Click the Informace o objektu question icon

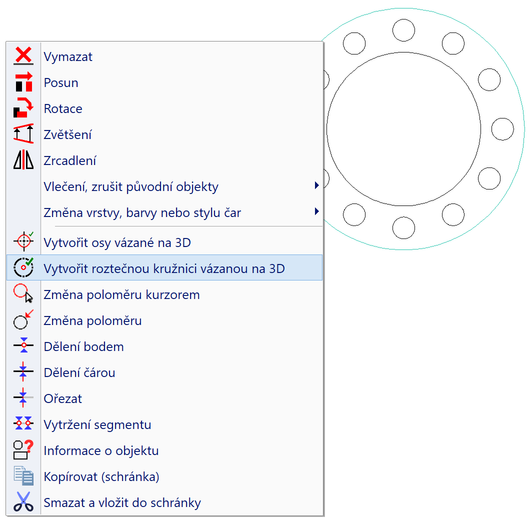click(23, 450)
